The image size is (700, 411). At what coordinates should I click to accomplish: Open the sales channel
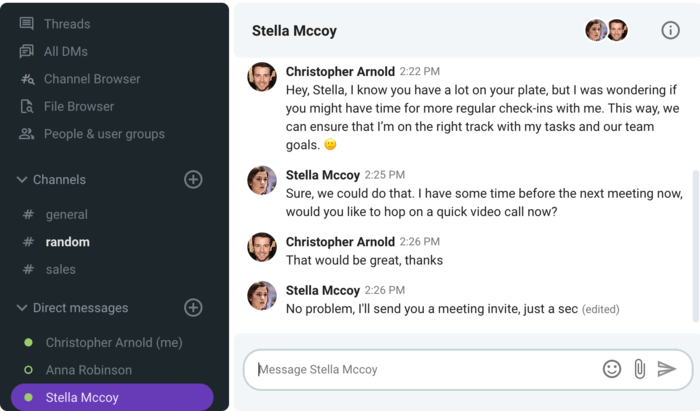60,269
